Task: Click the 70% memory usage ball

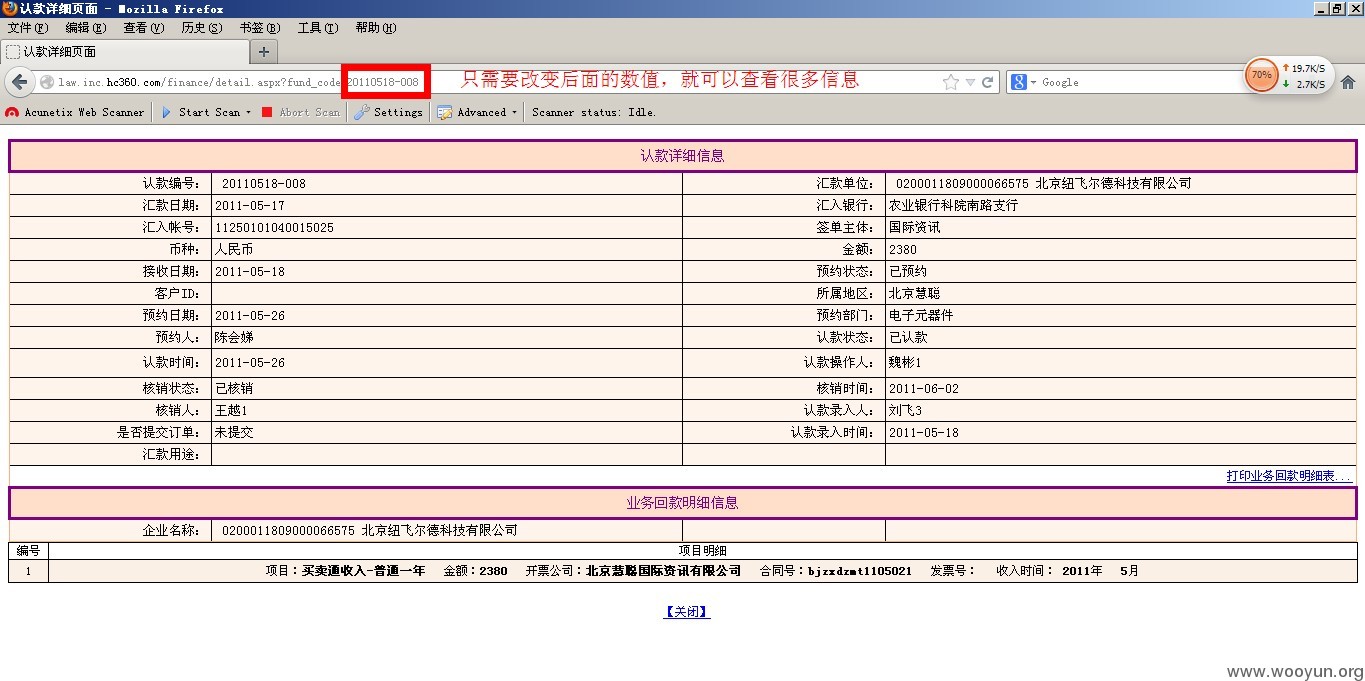Action: tap(1261, 75)
